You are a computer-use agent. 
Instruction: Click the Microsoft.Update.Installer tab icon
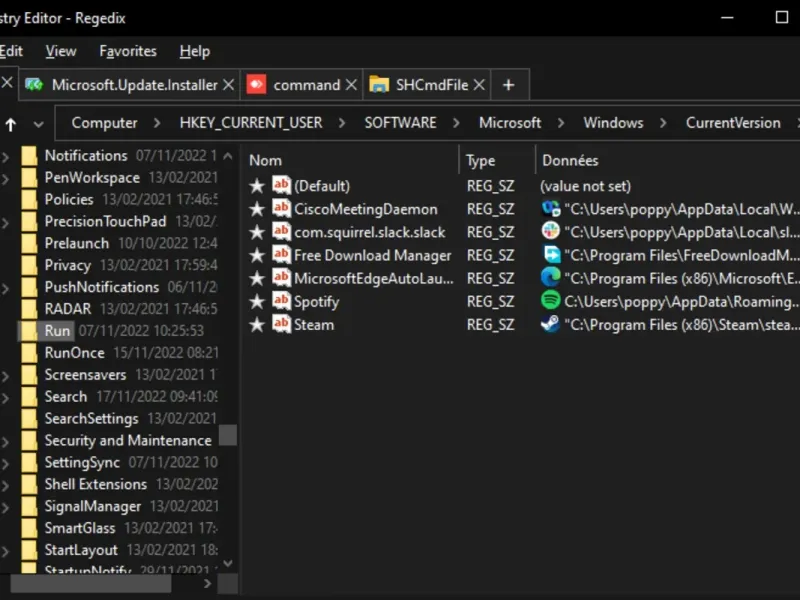[x=35, y=84]
